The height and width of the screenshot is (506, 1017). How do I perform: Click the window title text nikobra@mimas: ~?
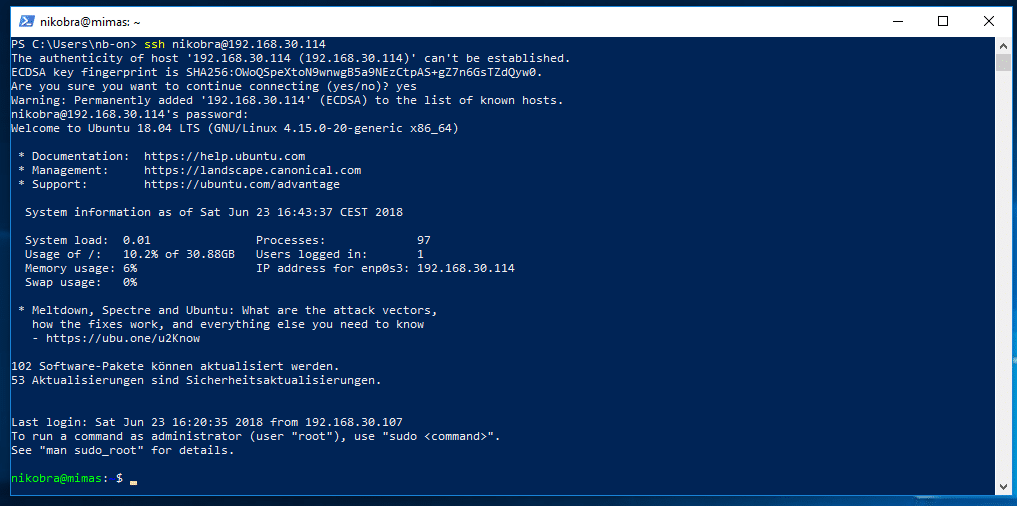(x=90, y=22)
